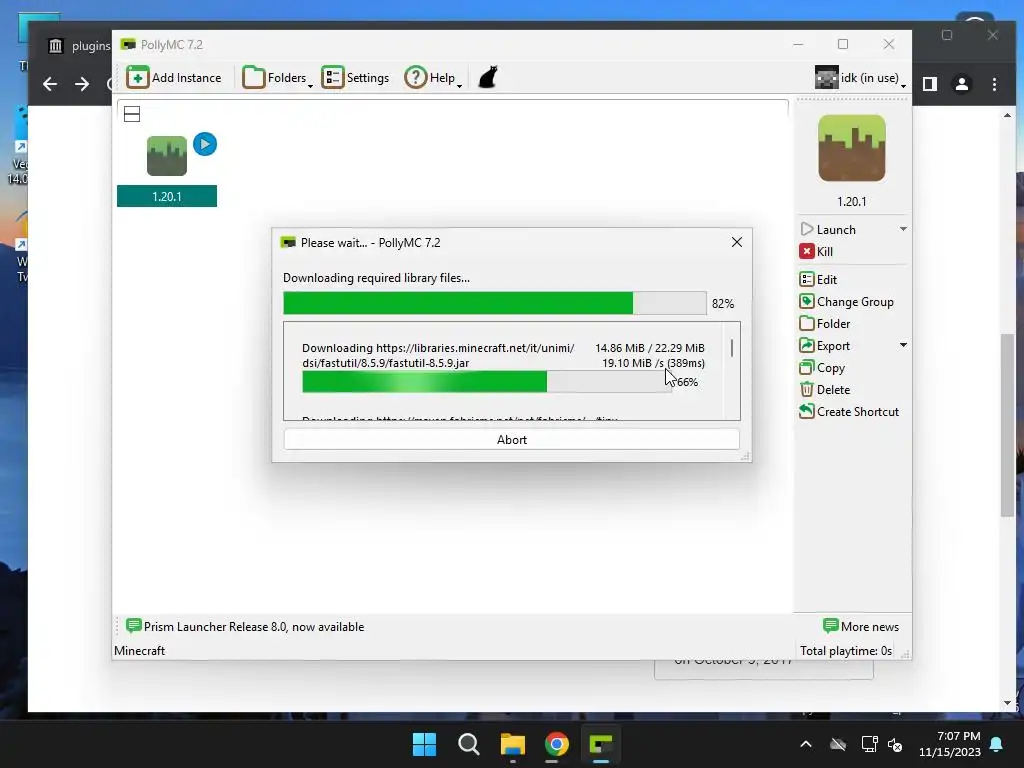Image resolution: width=1024 pixels, height=768 pixels.
Task: Click the browser profile icon
Action: [x=961, y=84]
